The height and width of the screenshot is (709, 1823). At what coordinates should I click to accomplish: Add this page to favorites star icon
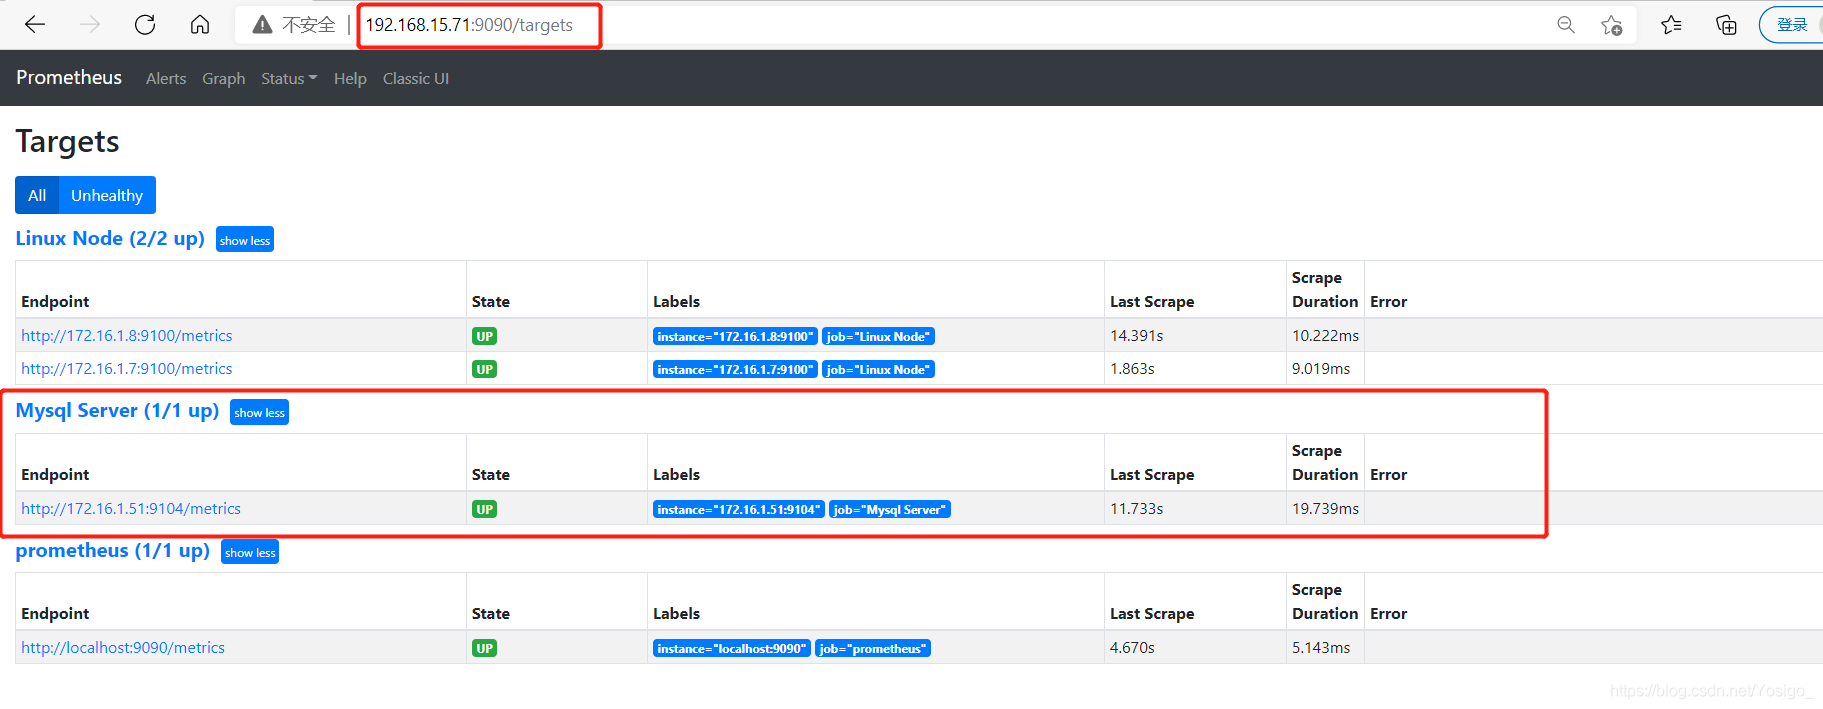click(x=1611, y=25)
